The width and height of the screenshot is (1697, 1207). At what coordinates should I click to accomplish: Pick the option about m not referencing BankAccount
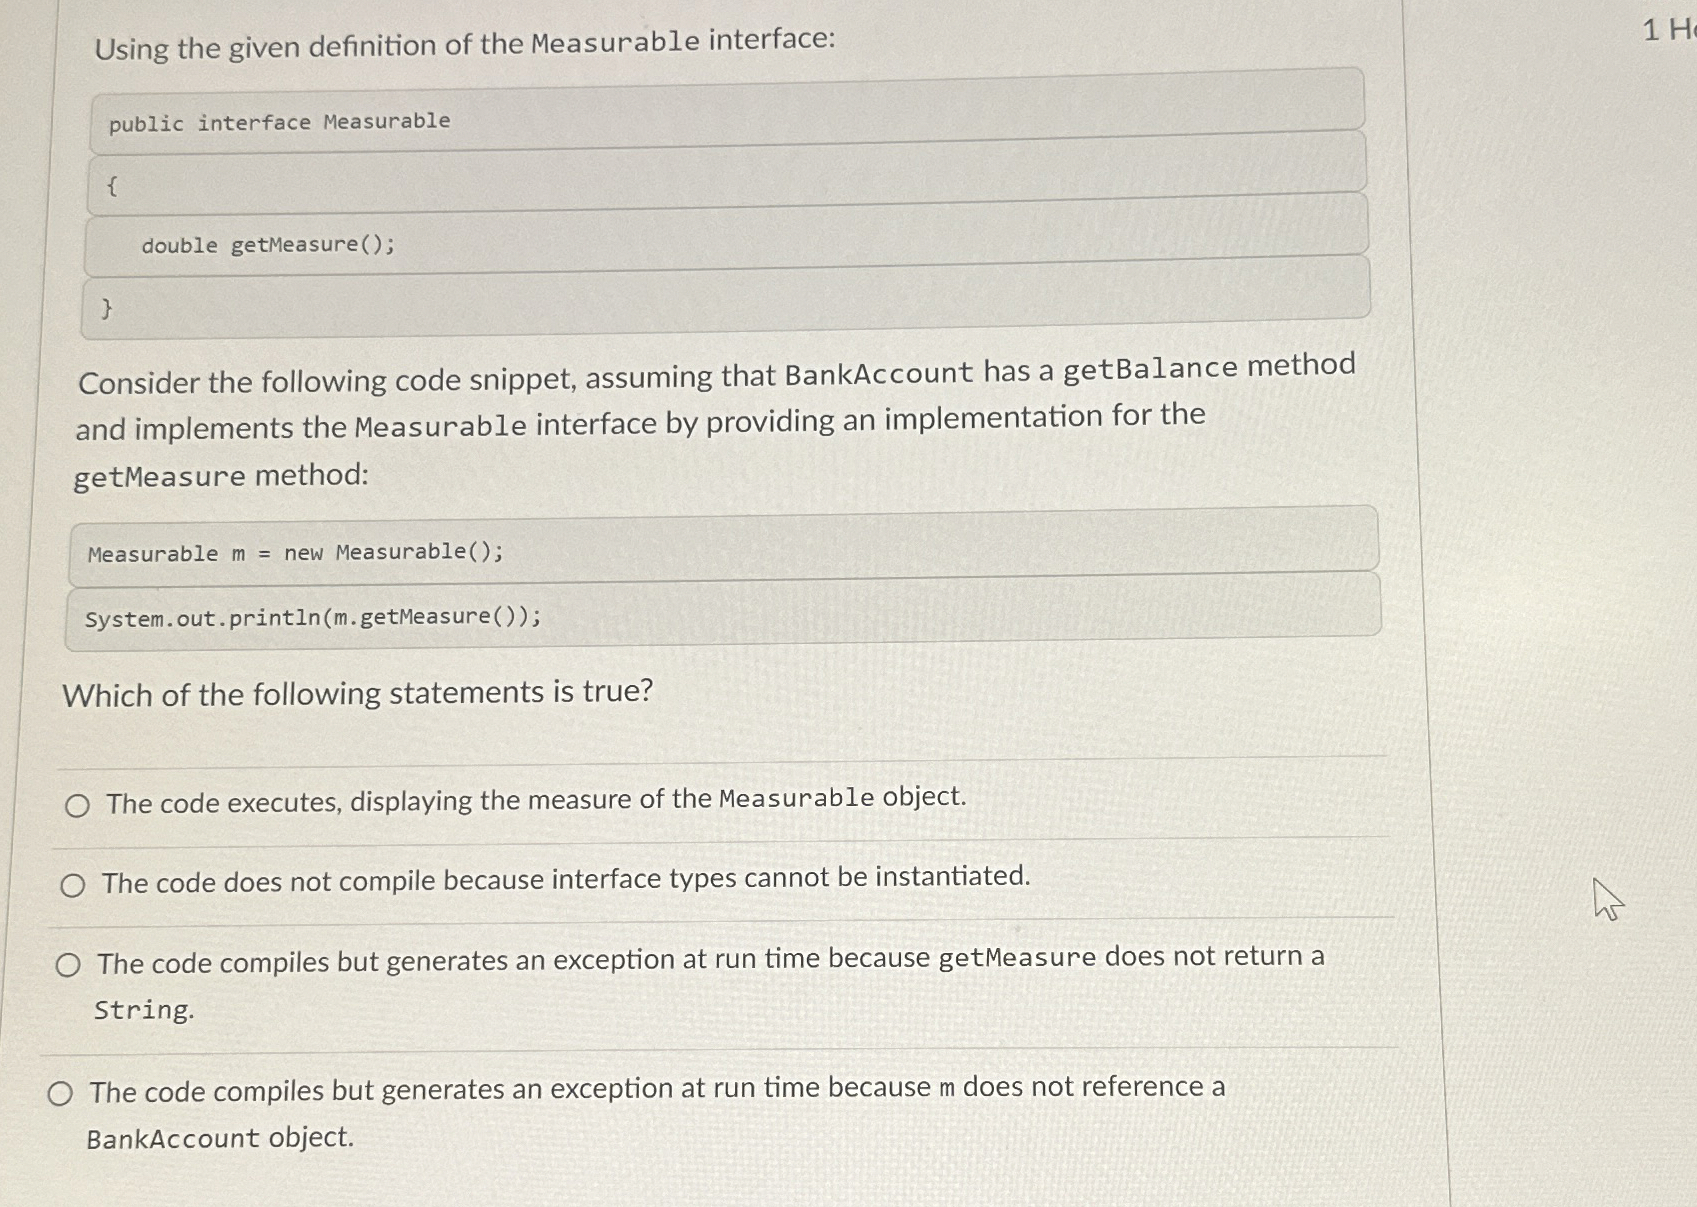(62, 1092)
